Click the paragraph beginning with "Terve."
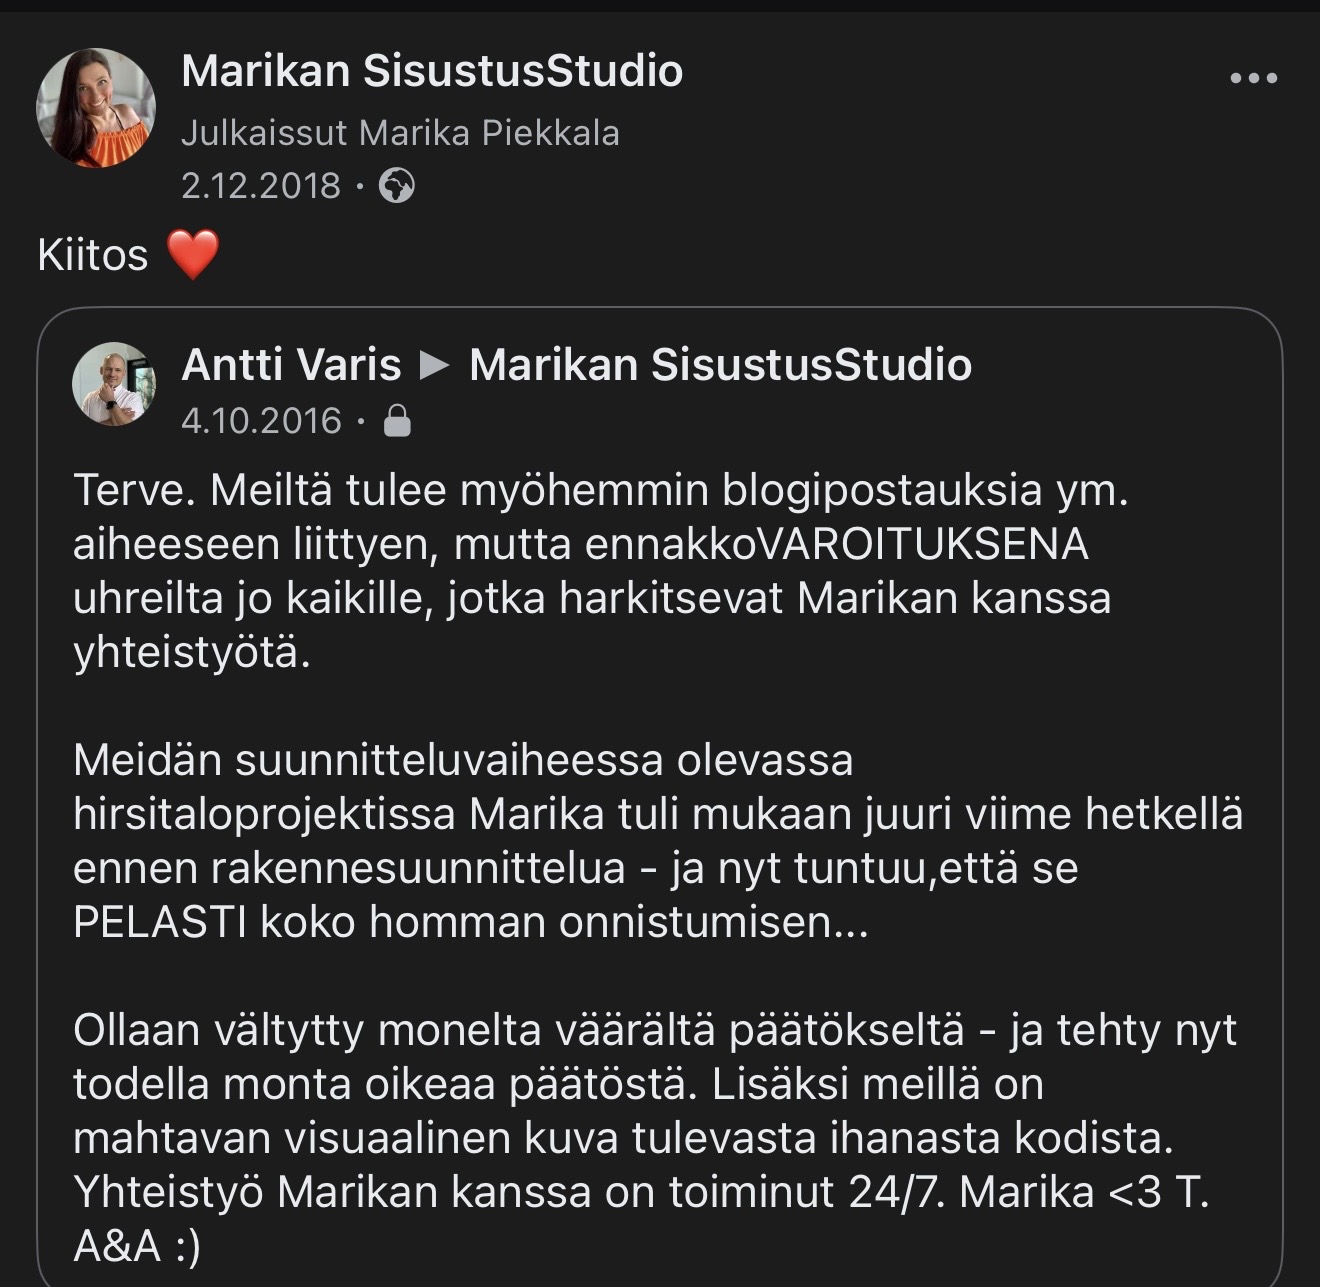Screen dimensions: 1320x1287 600,571
